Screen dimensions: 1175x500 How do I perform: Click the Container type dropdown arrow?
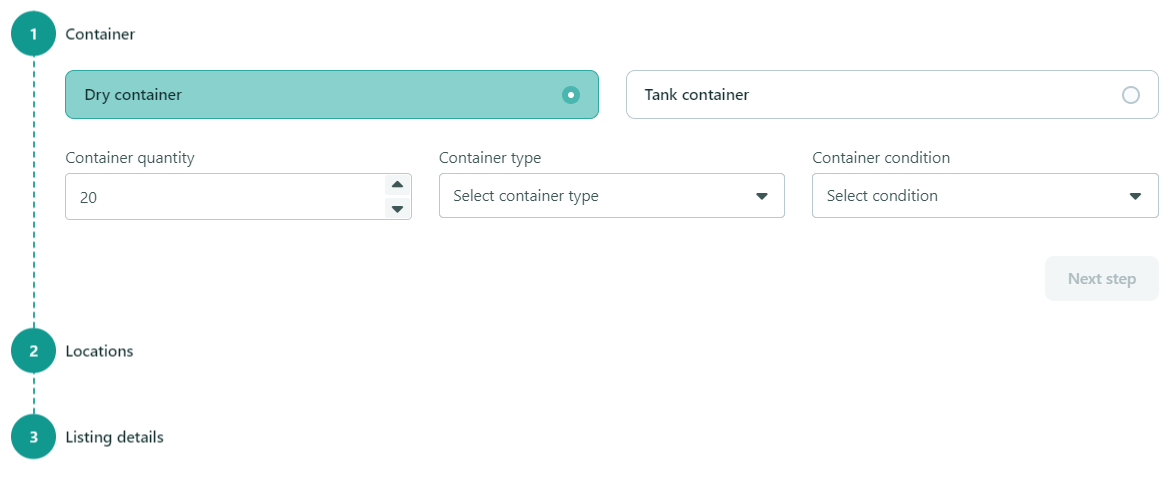761,196
